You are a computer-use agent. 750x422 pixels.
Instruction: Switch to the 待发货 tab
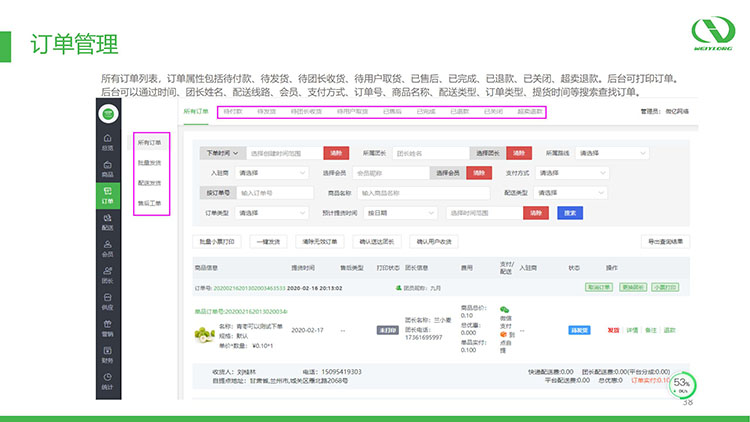click(266, 111)
